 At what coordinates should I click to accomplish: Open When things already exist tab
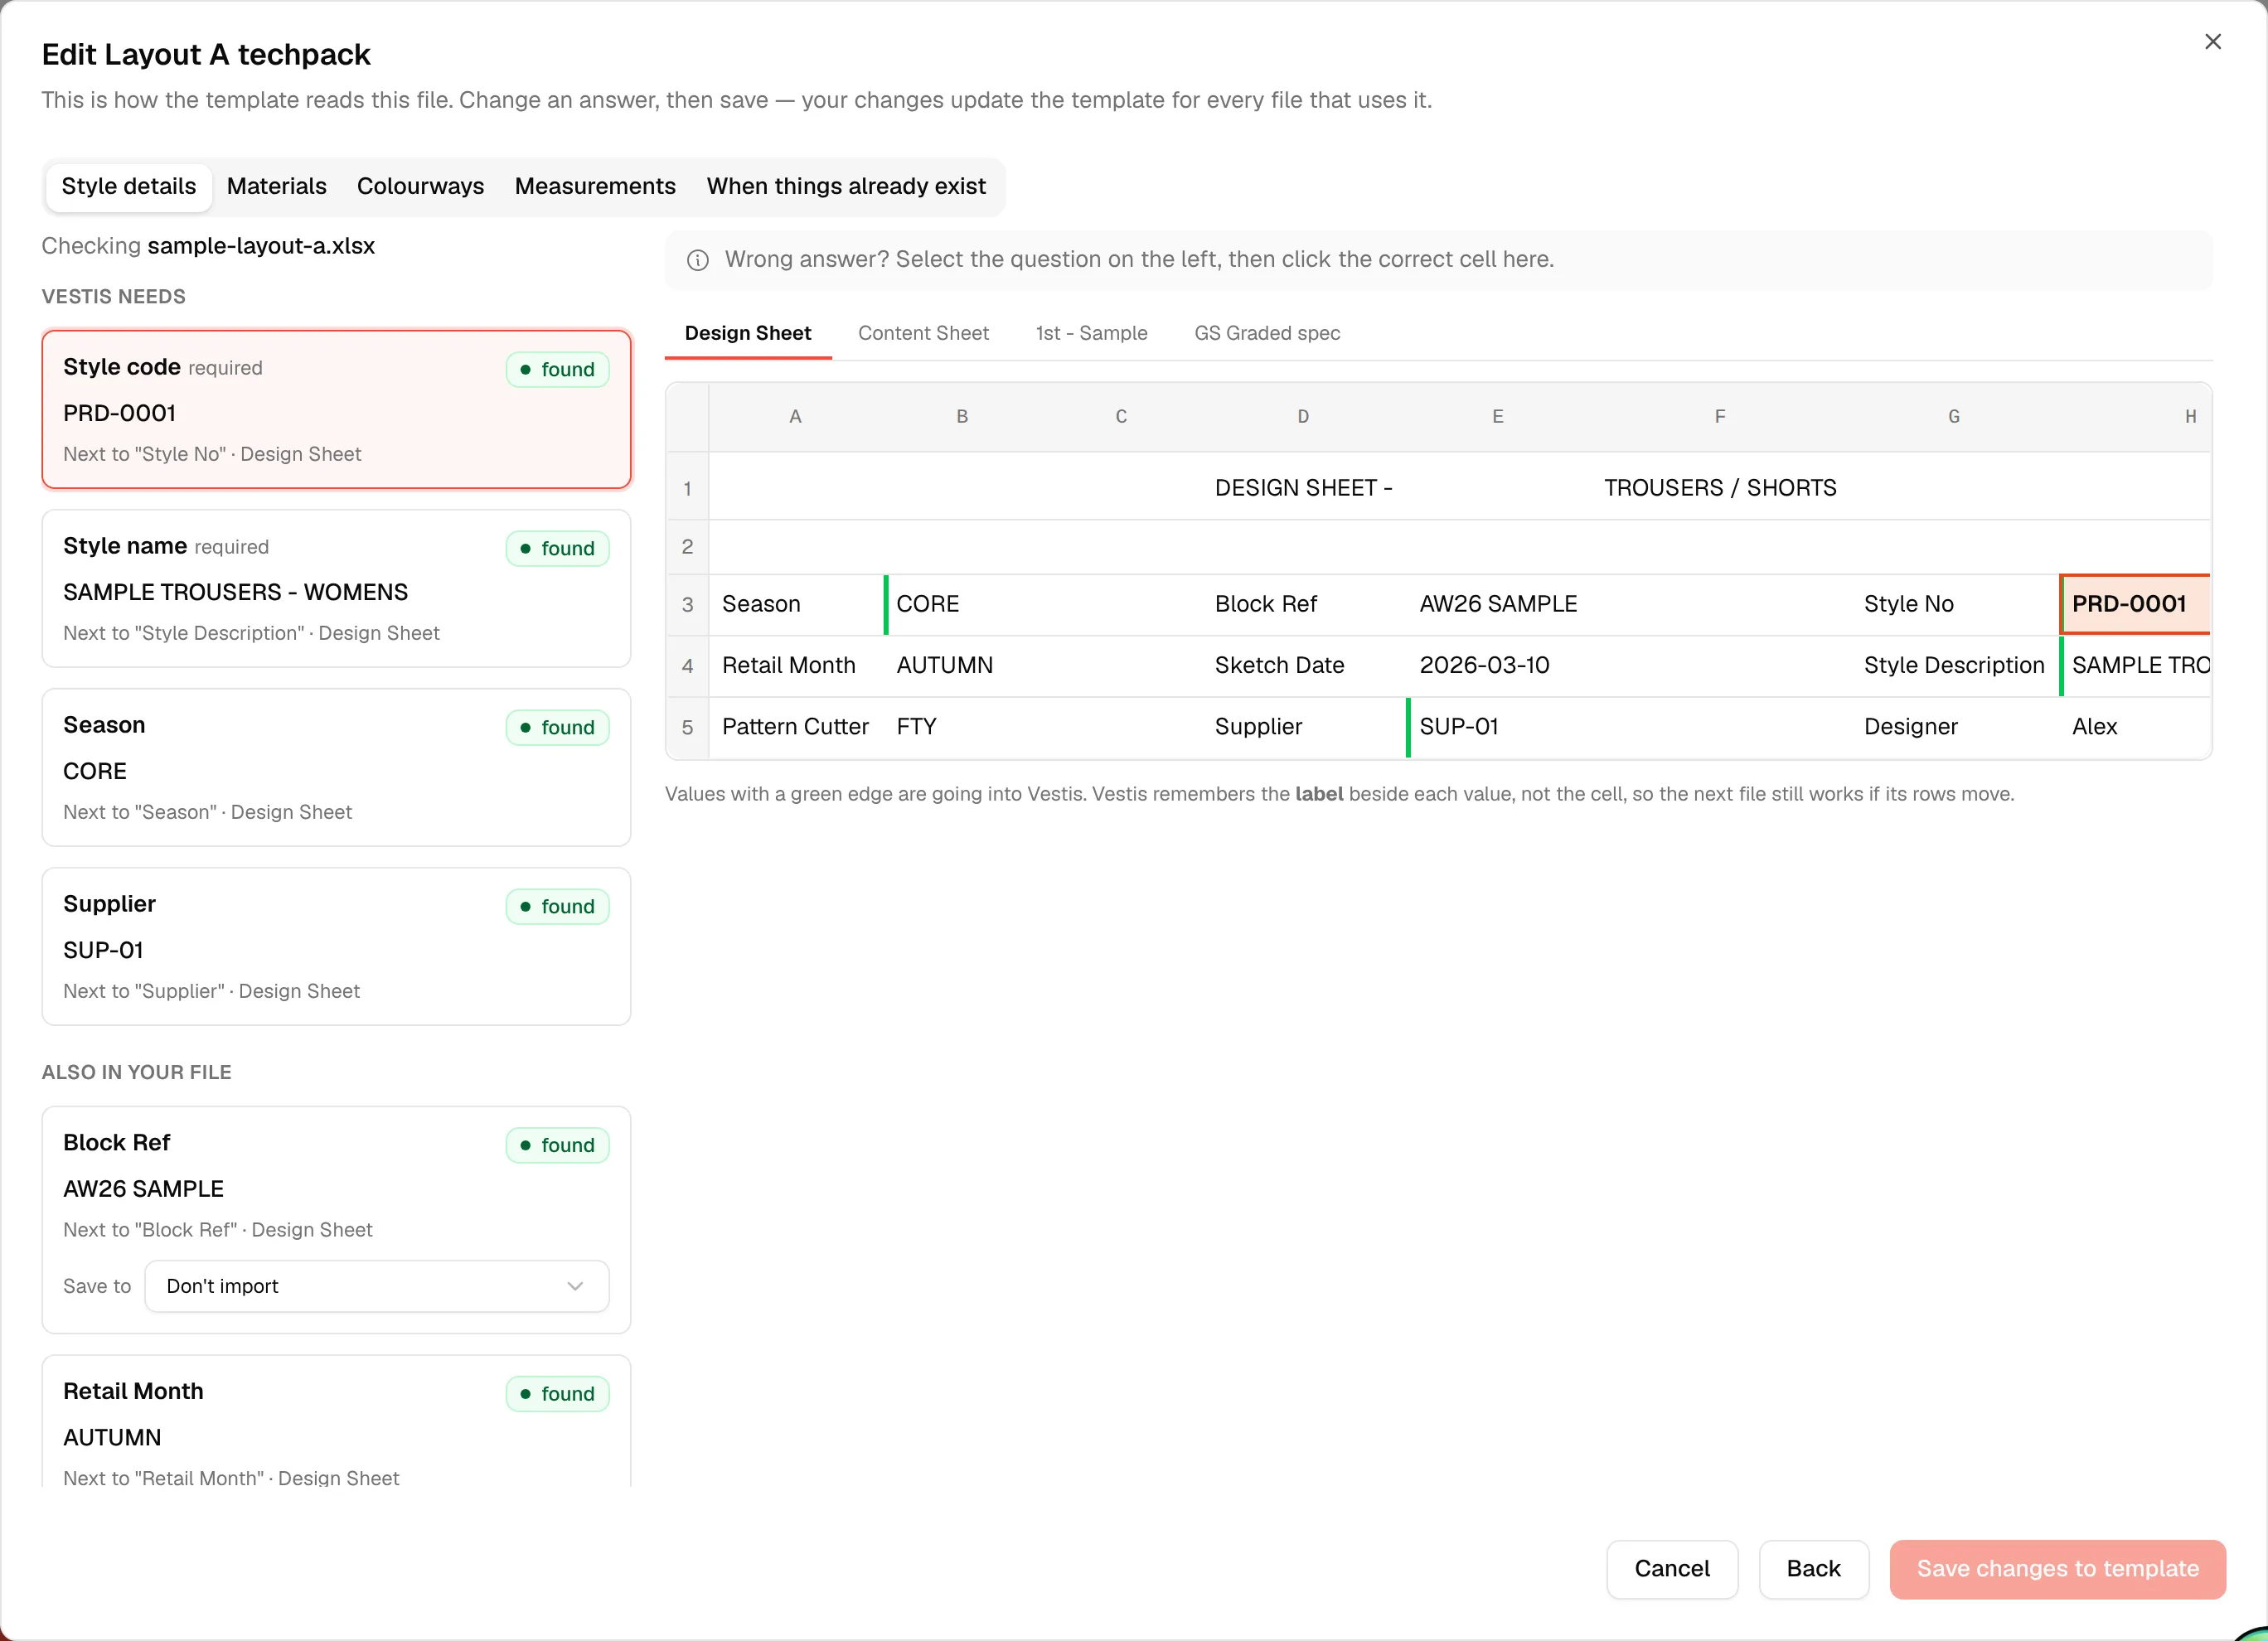pyautogui.click(x=846, y=186)
